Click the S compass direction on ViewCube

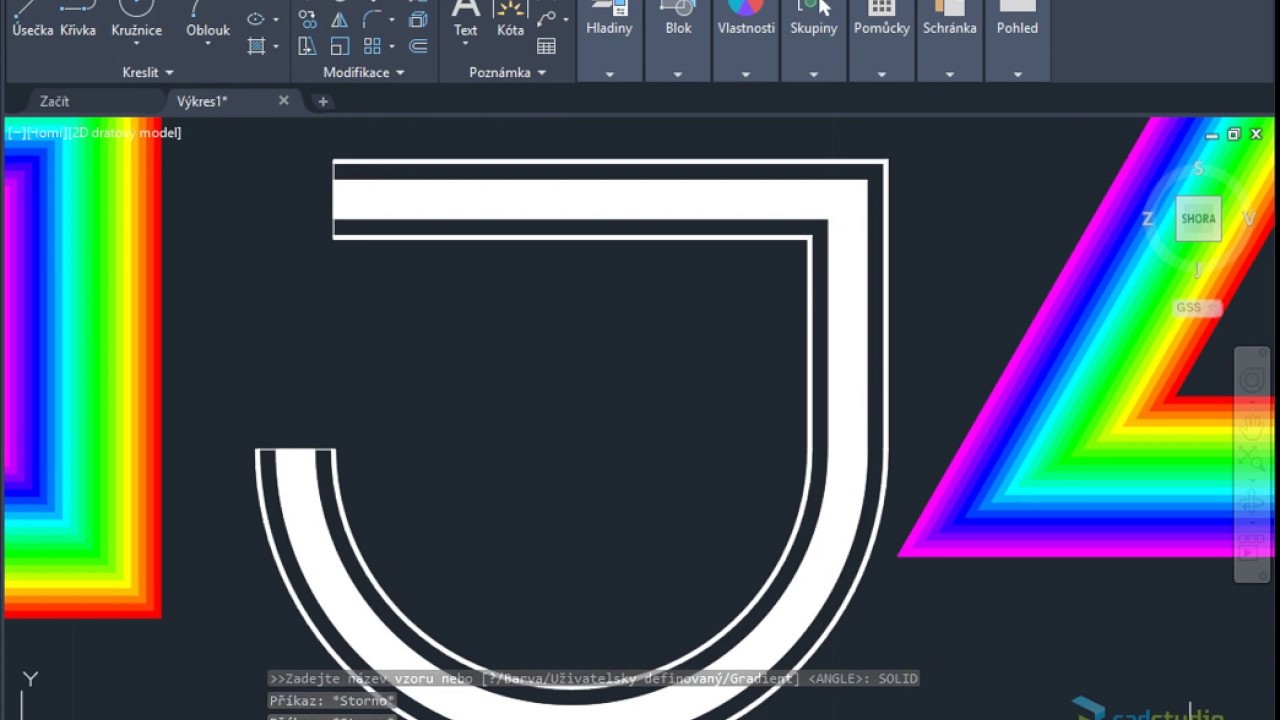point(1198,169)
